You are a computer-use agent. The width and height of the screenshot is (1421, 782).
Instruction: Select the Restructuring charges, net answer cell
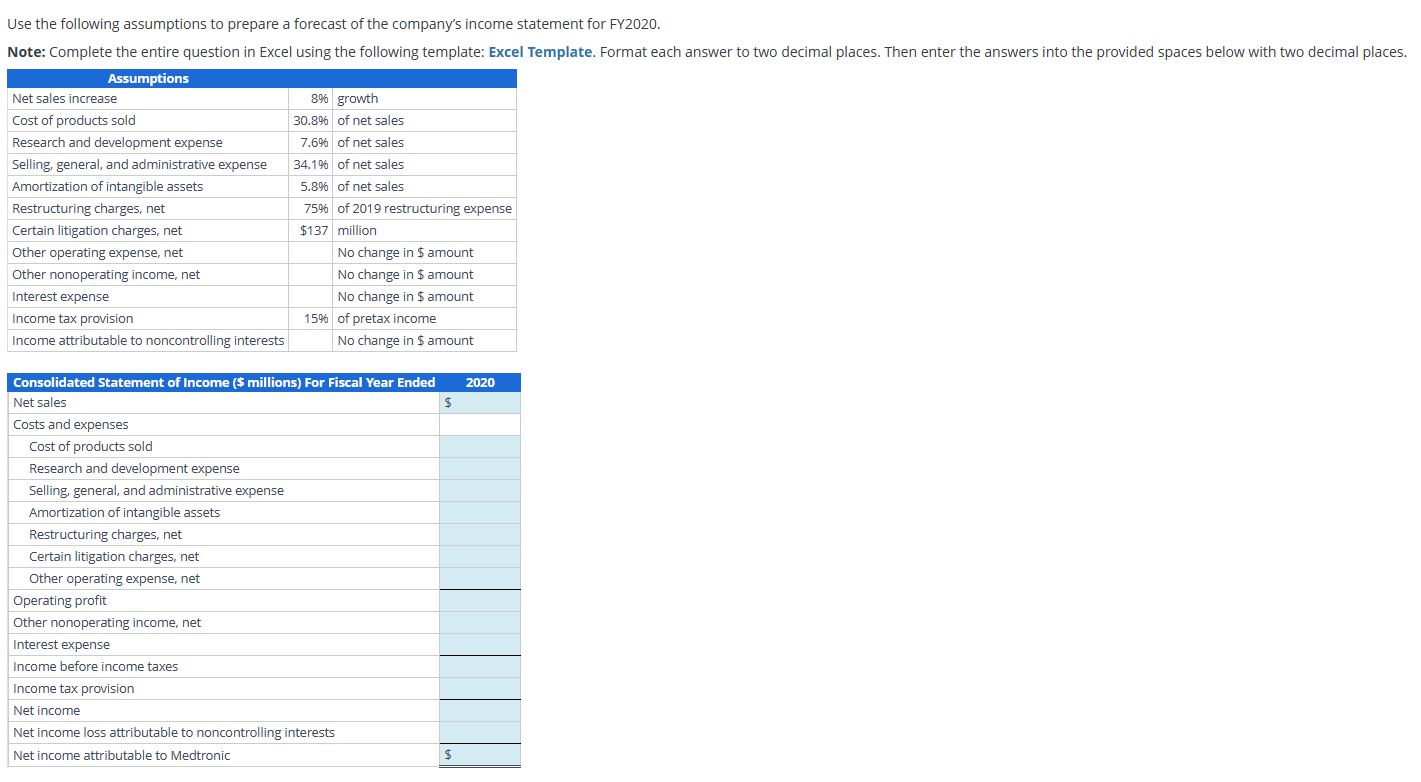[480, 534]
